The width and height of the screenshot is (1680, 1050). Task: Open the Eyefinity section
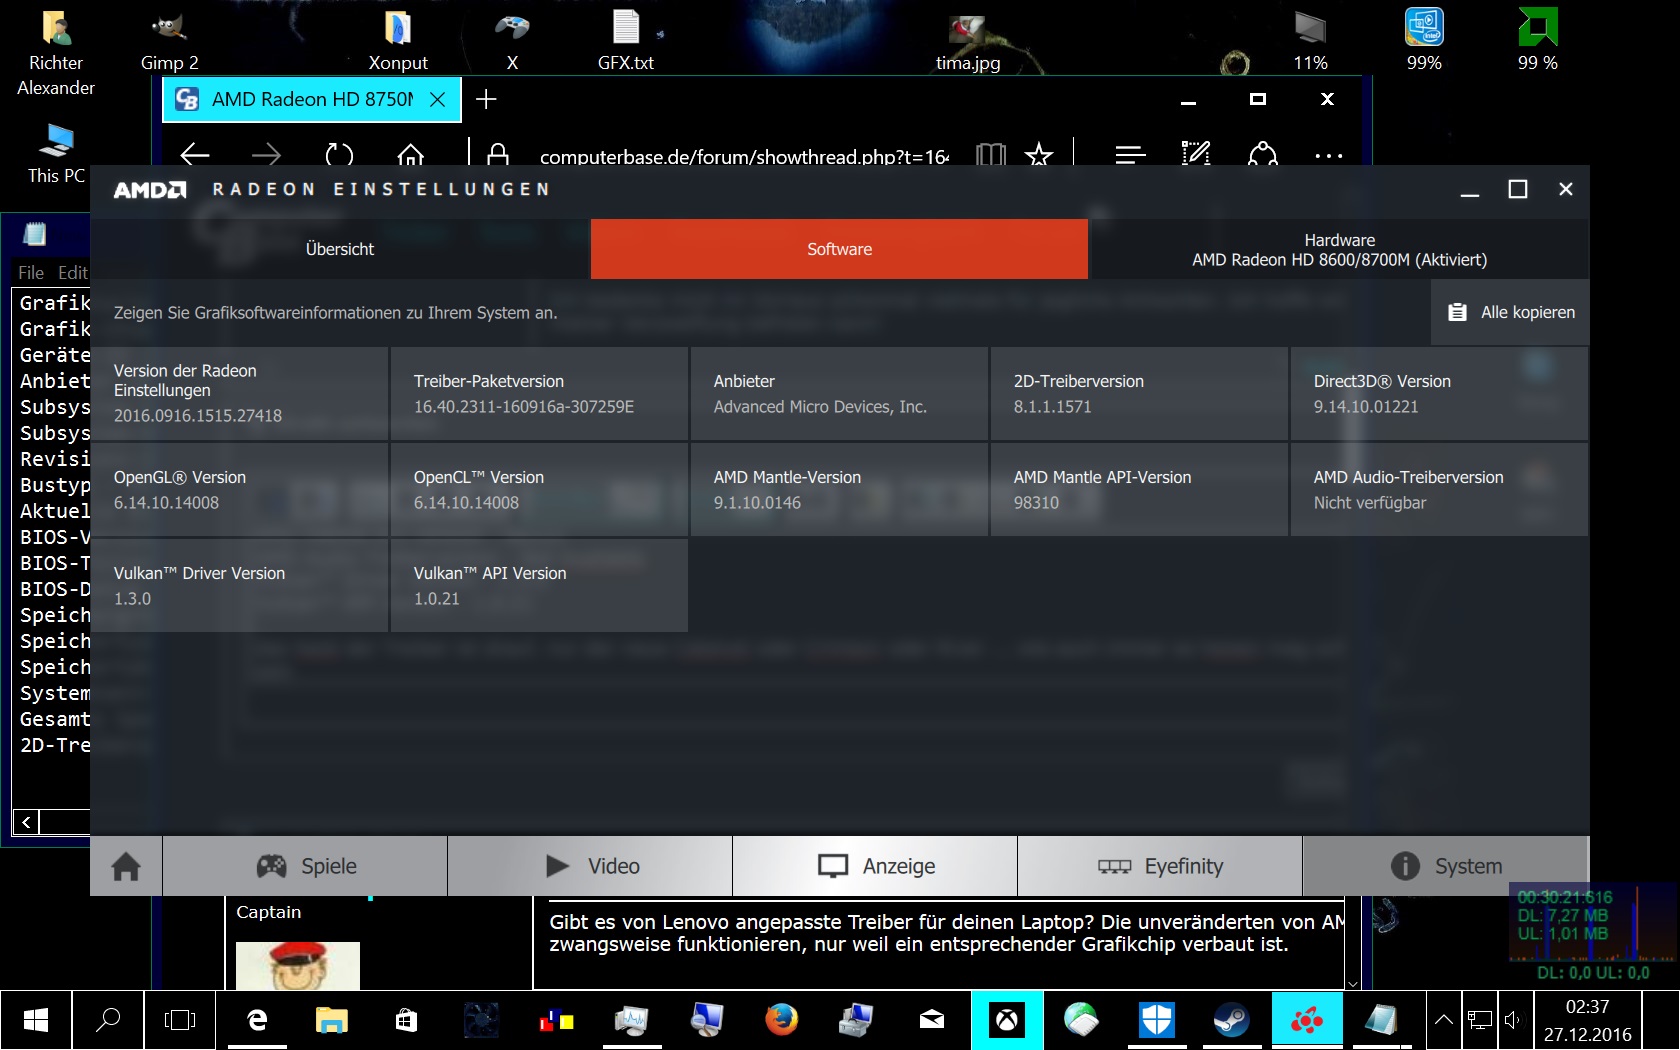(1160, 866)
